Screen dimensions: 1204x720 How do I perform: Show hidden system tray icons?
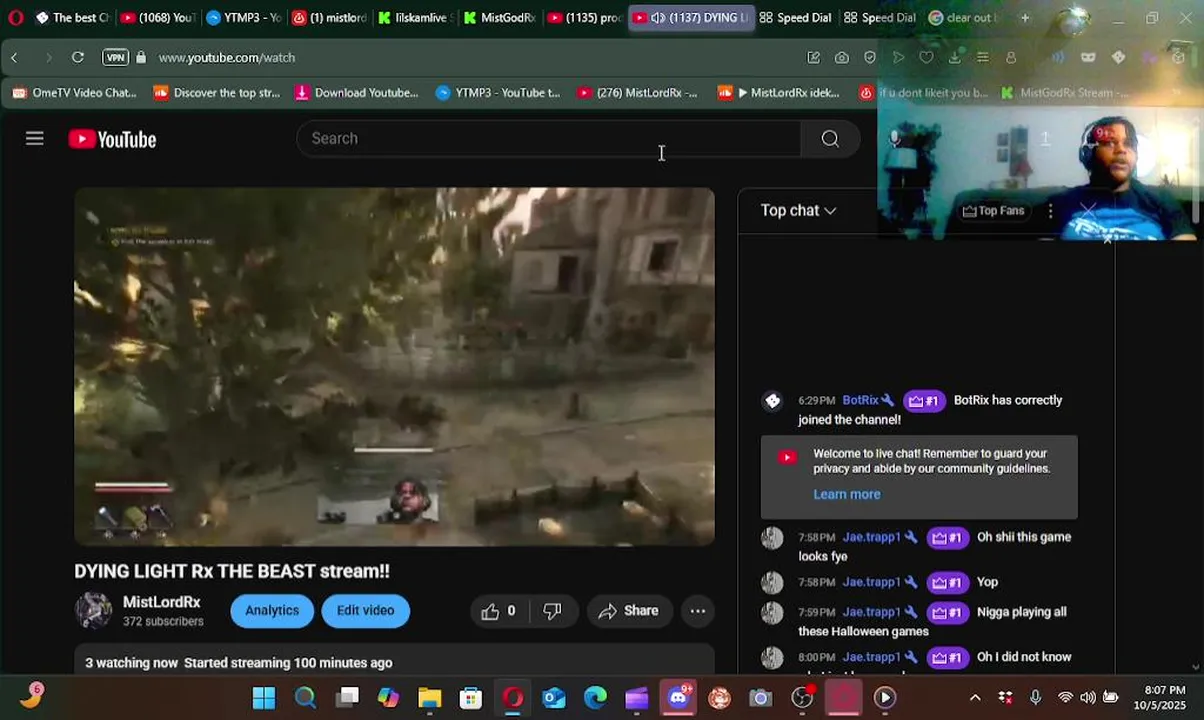(x=975, y=698)
